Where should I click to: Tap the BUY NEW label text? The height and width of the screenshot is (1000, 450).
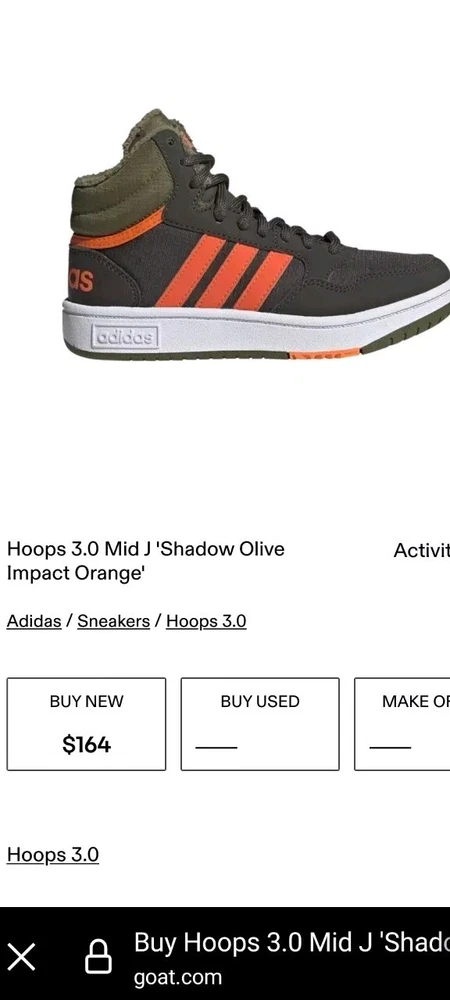pos(87,702)
